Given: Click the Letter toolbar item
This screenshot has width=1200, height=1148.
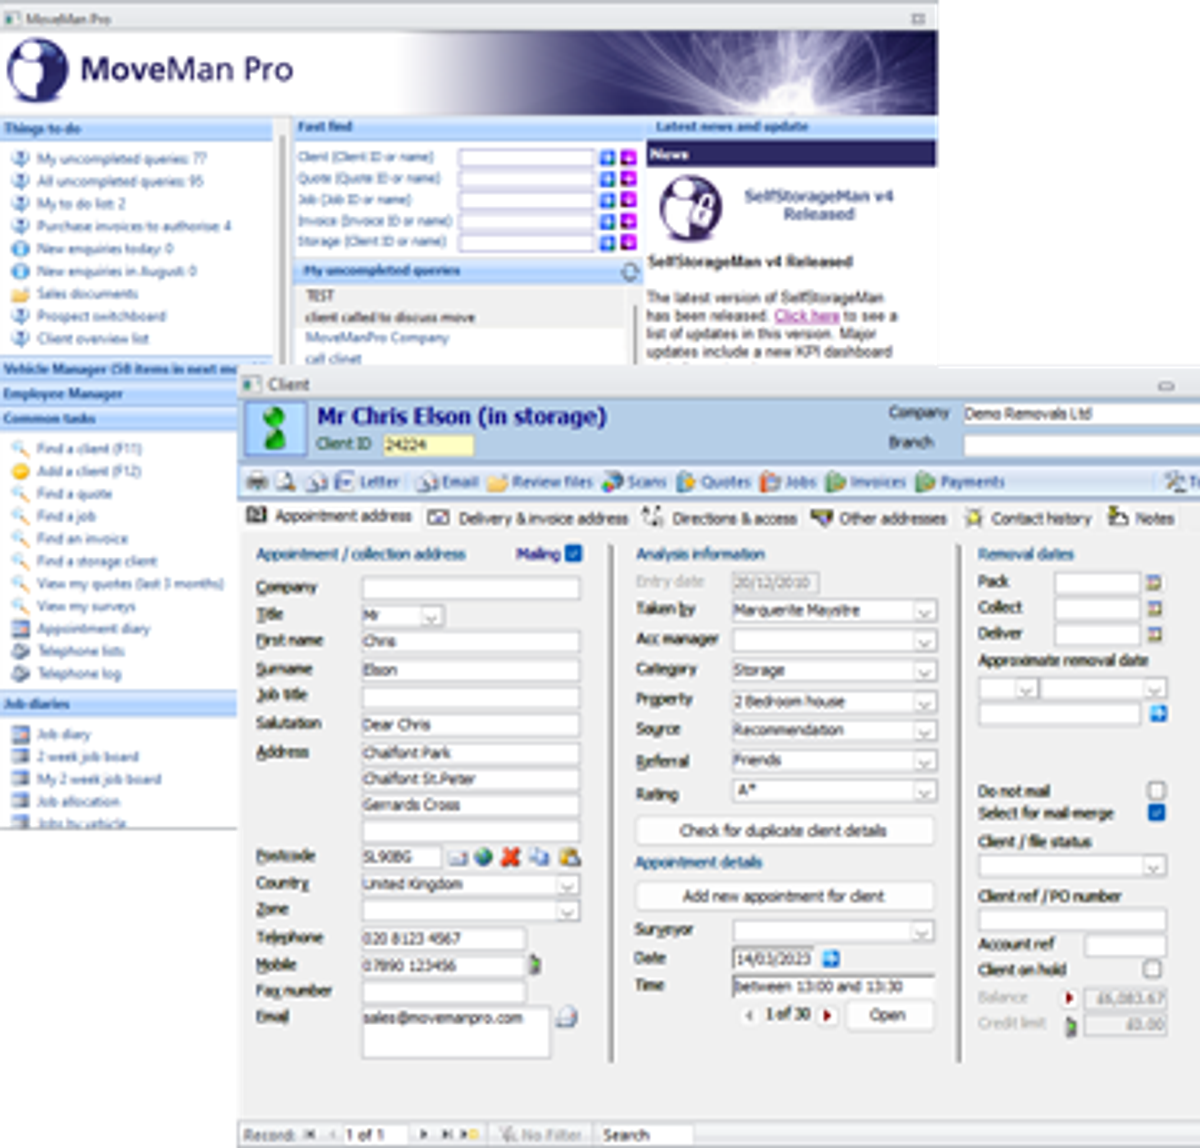Looking at the screenshot, I should point(366,482).
